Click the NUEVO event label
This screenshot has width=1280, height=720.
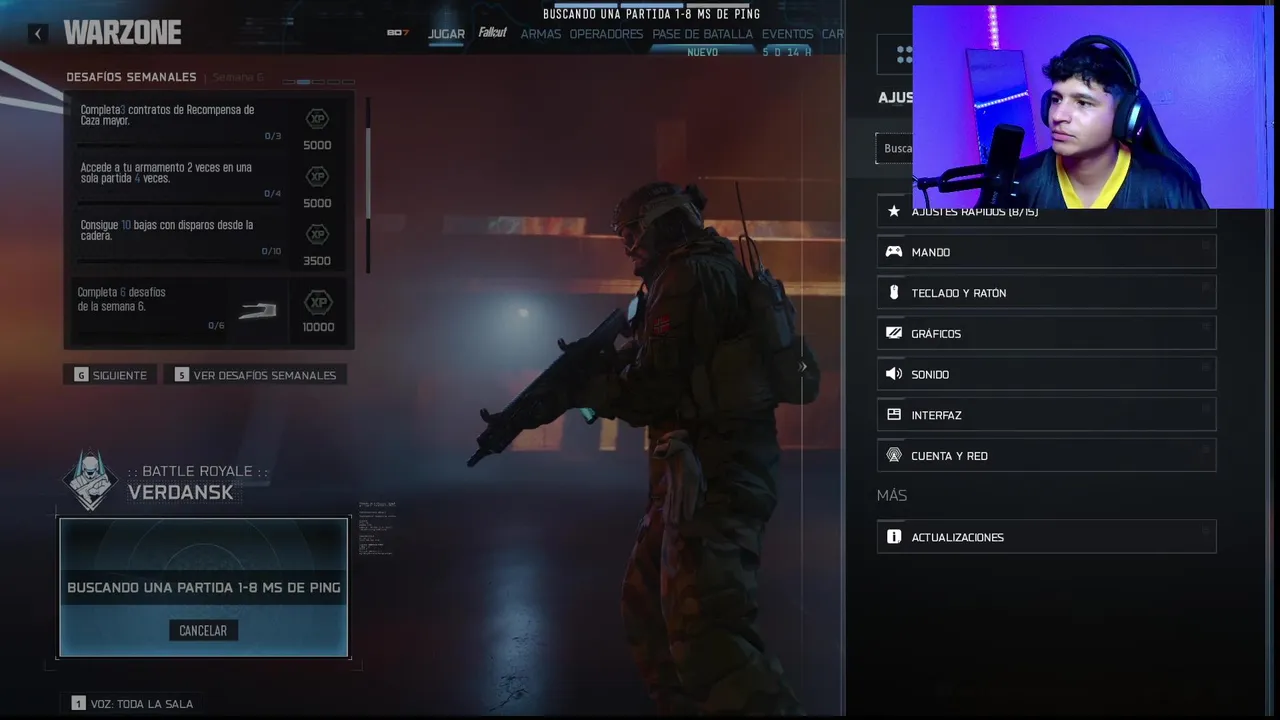(x=702, y=52)
